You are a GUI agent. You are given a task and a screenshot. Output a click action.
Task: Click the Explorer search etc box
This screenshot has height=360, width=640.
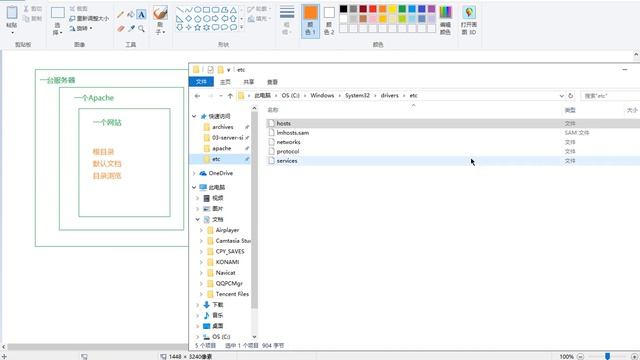[x=610, y=96]
